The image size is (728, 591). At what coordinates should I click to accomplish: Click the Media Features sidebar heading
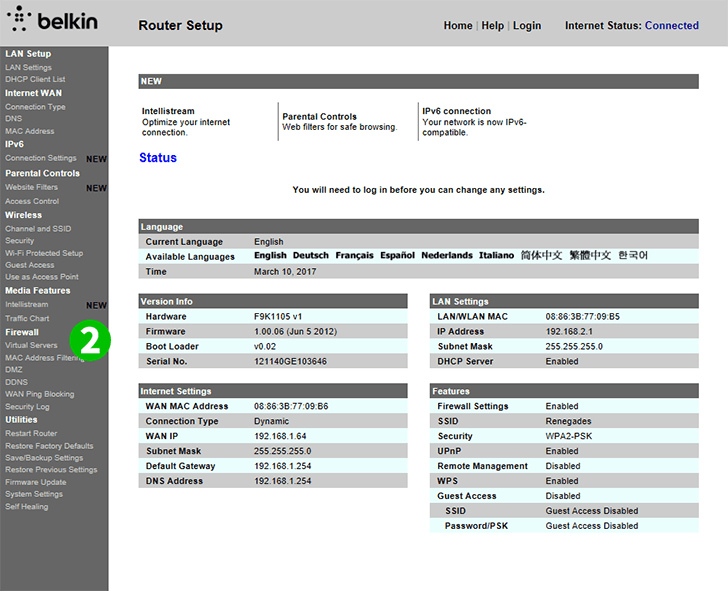(x=38, y=291)
